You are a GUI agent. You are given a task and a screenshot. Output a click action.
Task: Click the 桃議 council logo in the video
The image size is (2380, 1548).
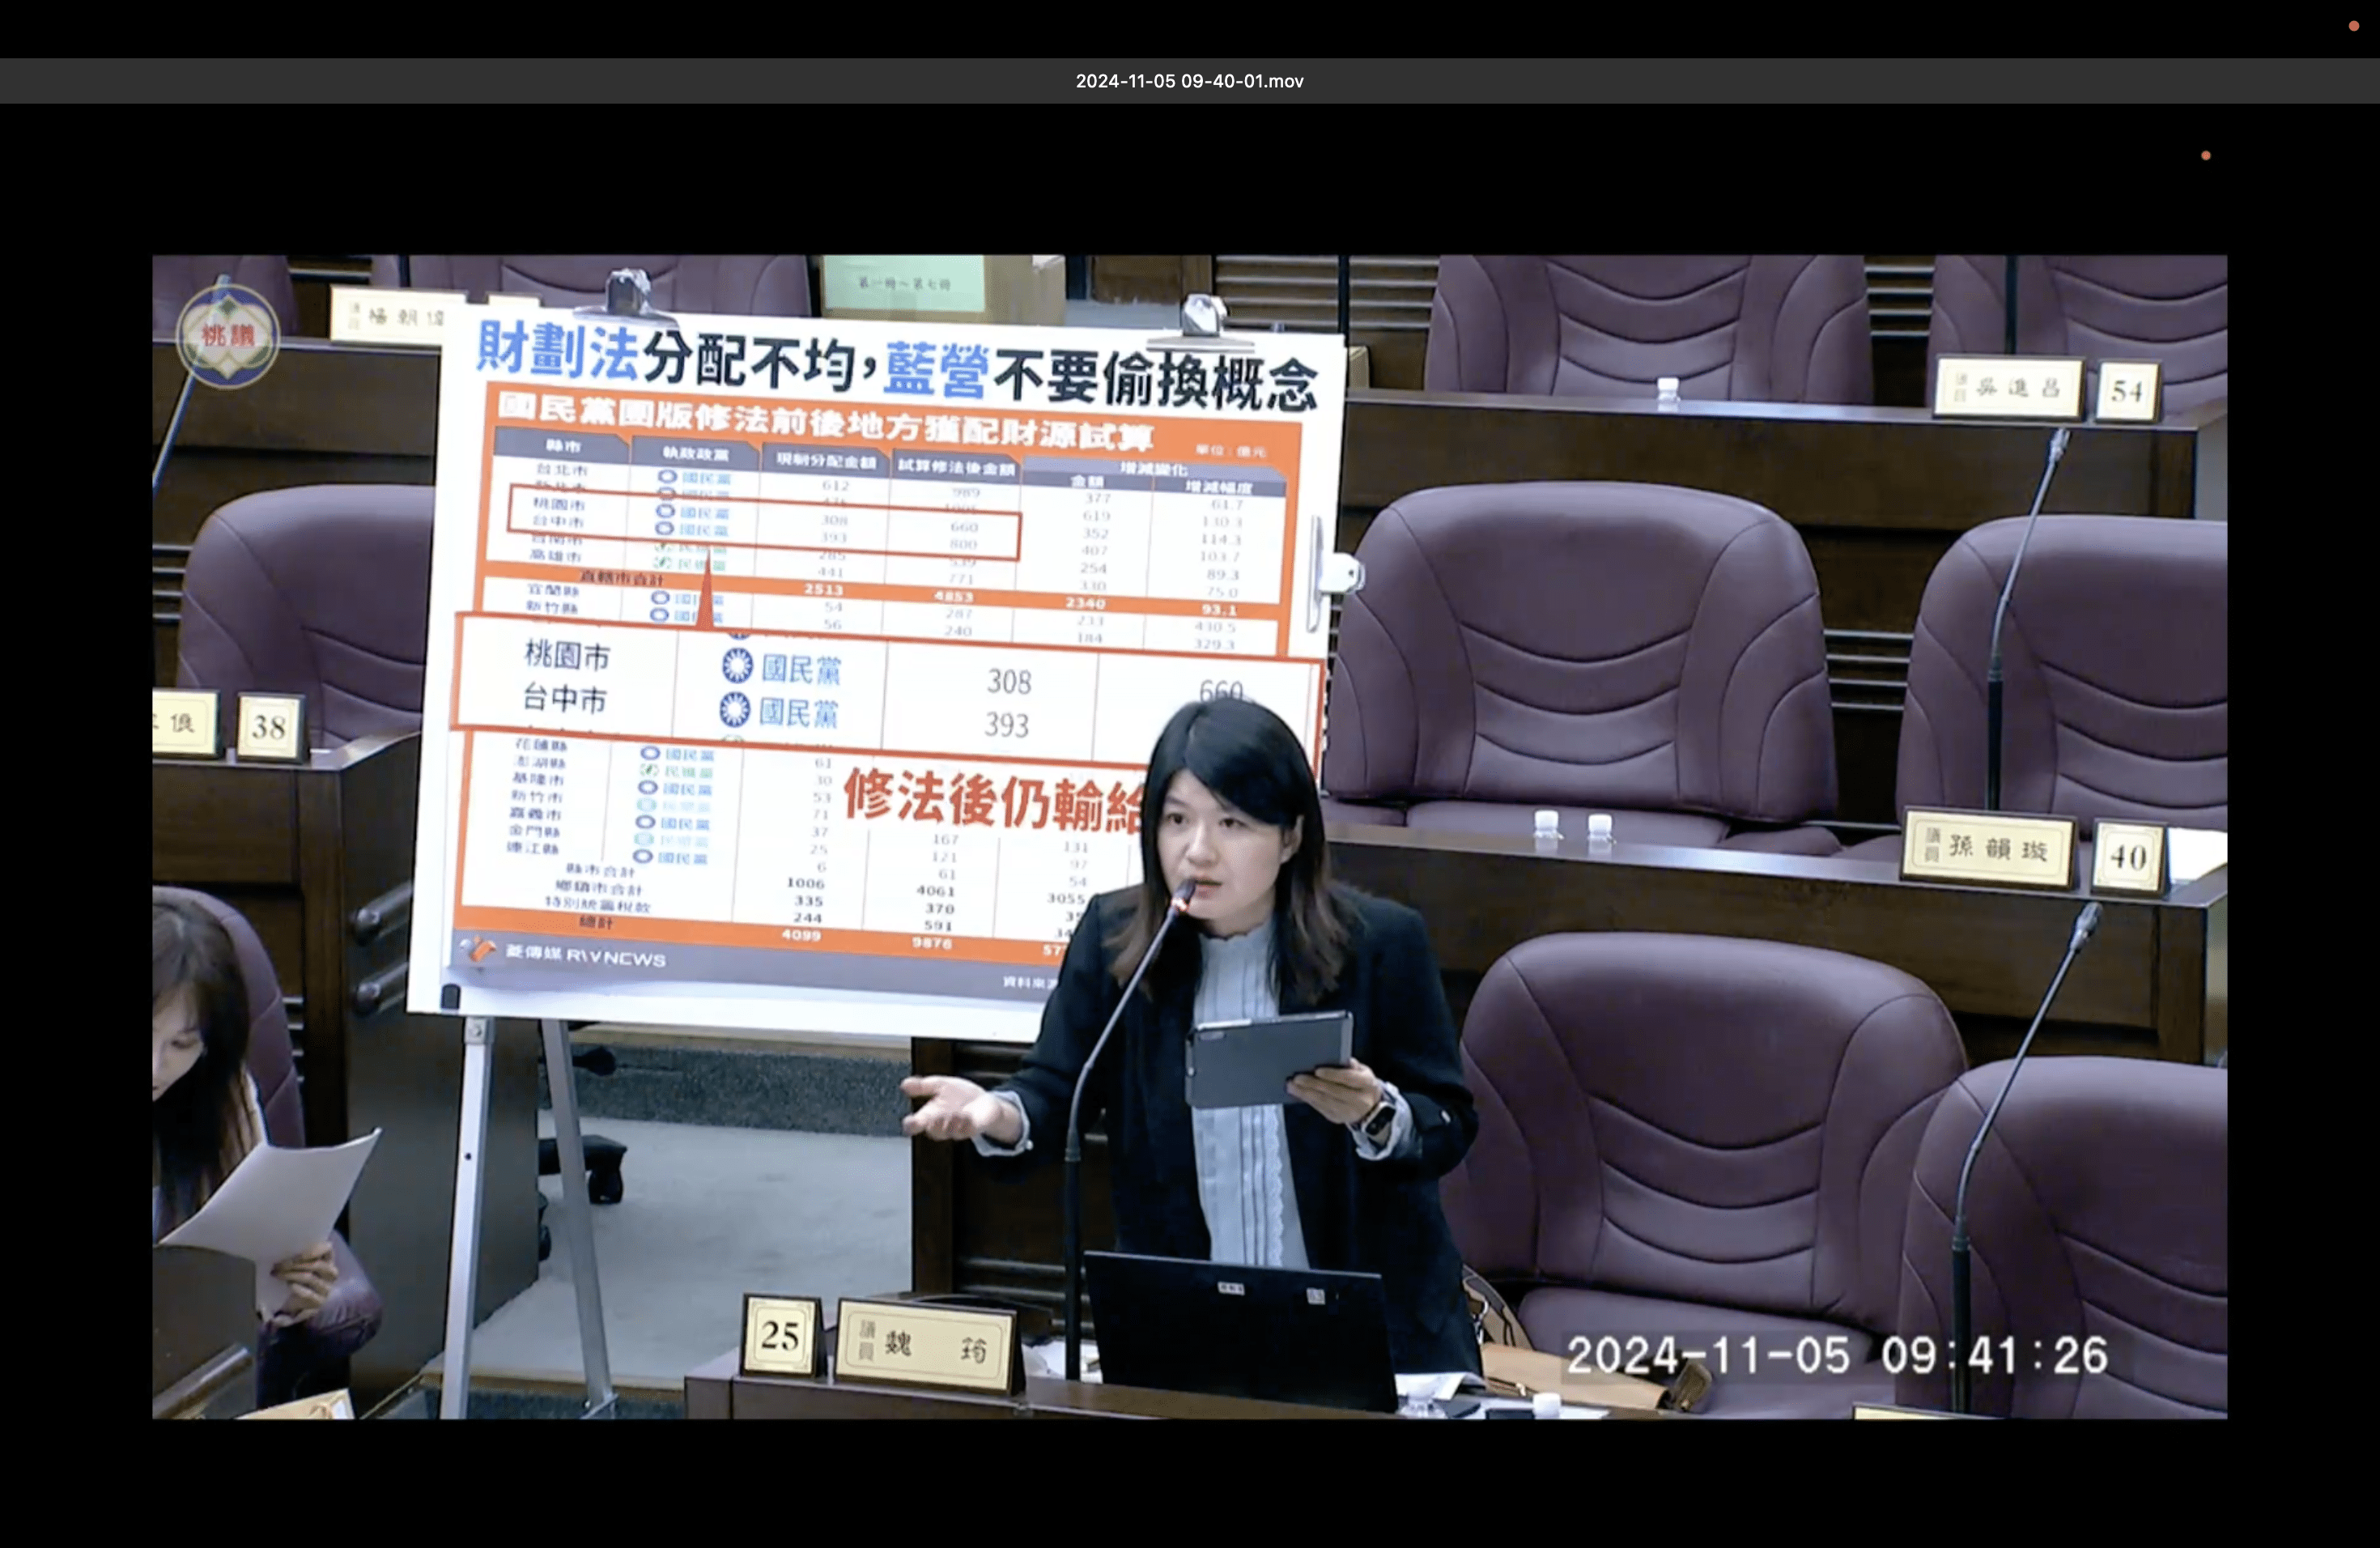[x=228, y=336]
